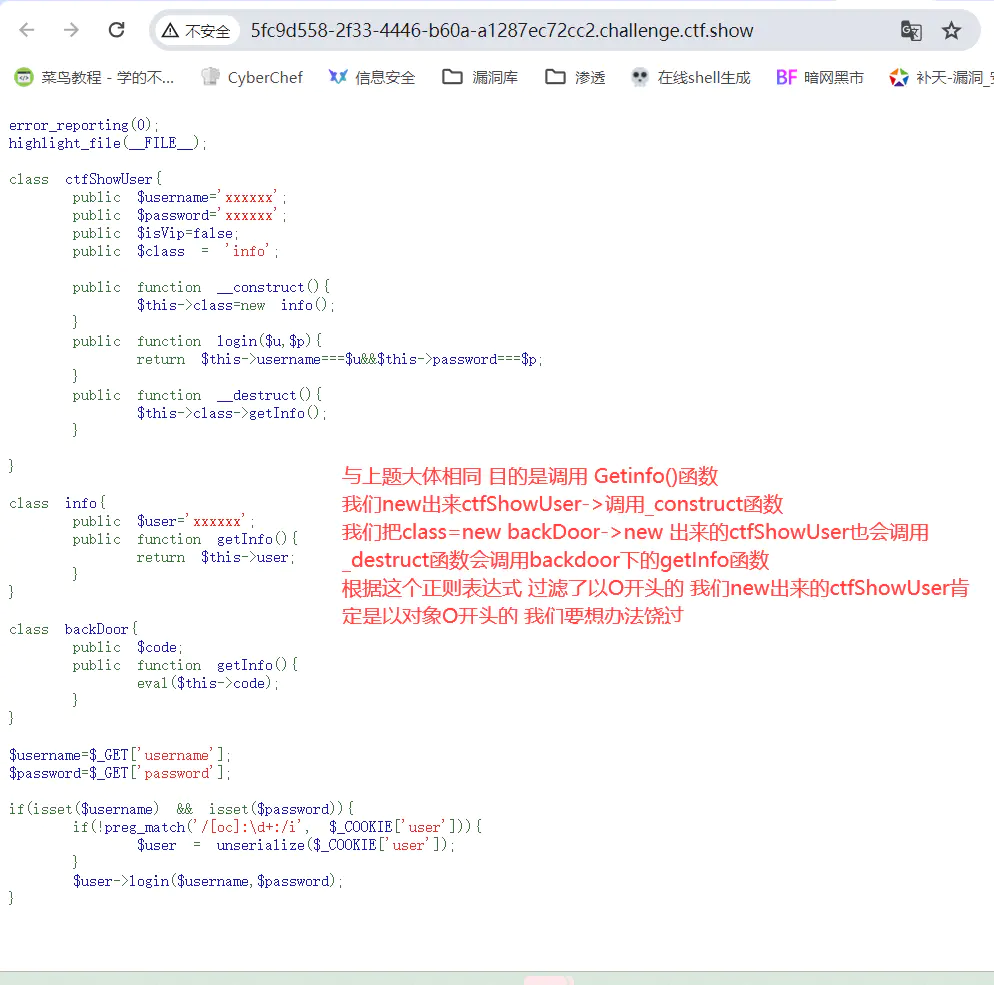Click the public $code; line
994x985 pixels.
pyautogui.click(x=127, y=647)
